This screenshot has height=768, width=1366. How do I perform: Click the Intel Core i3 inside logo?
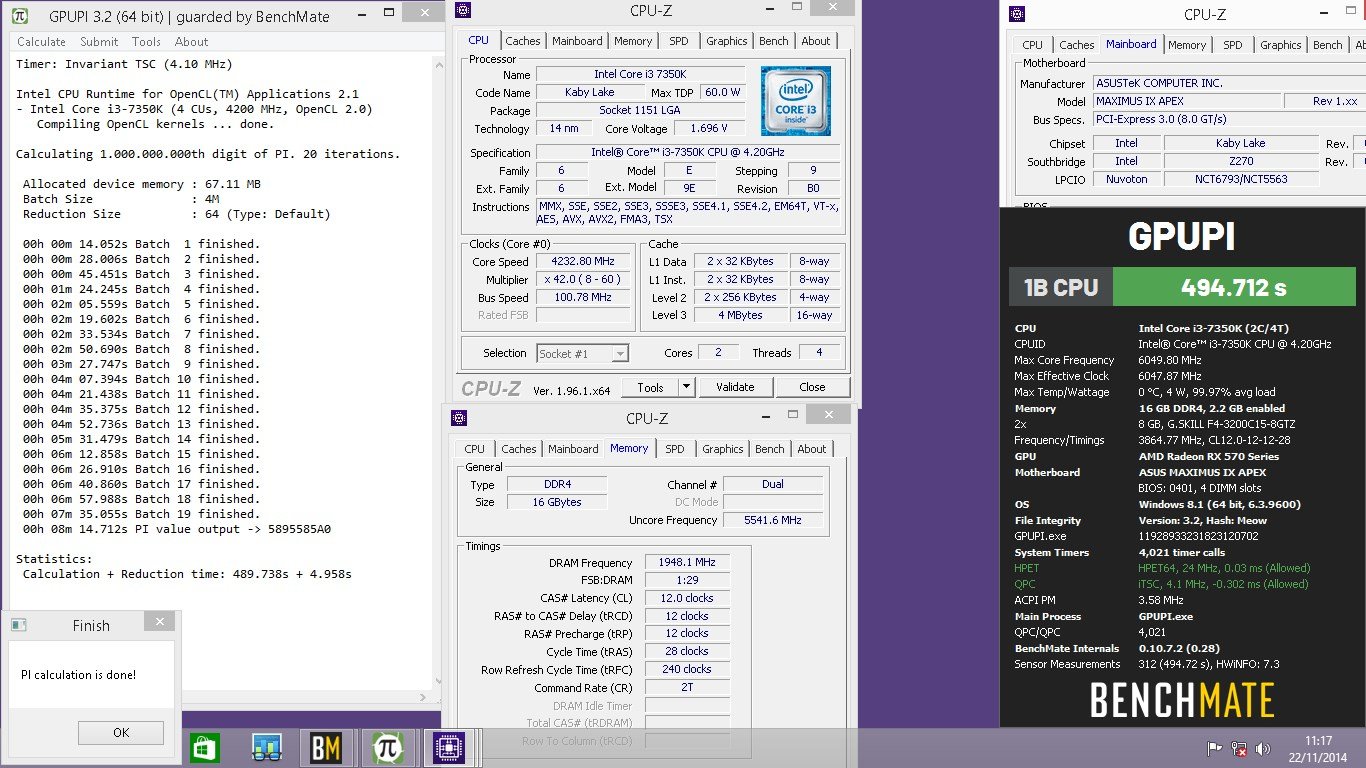(795, 101)
